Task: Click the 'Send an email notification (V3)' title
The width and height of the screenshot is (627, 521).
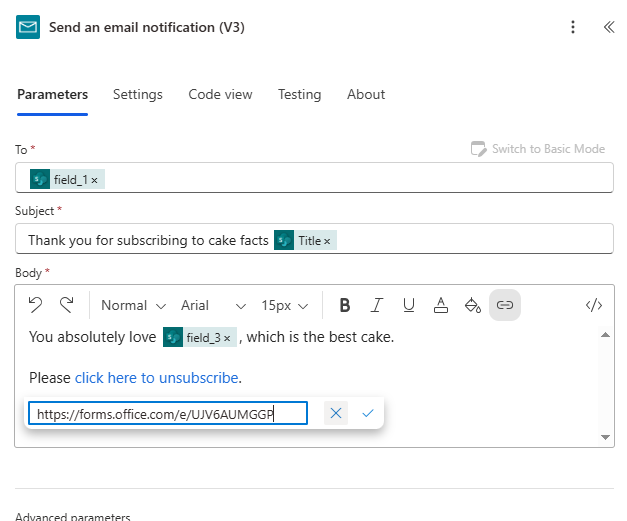Action: 147,27
